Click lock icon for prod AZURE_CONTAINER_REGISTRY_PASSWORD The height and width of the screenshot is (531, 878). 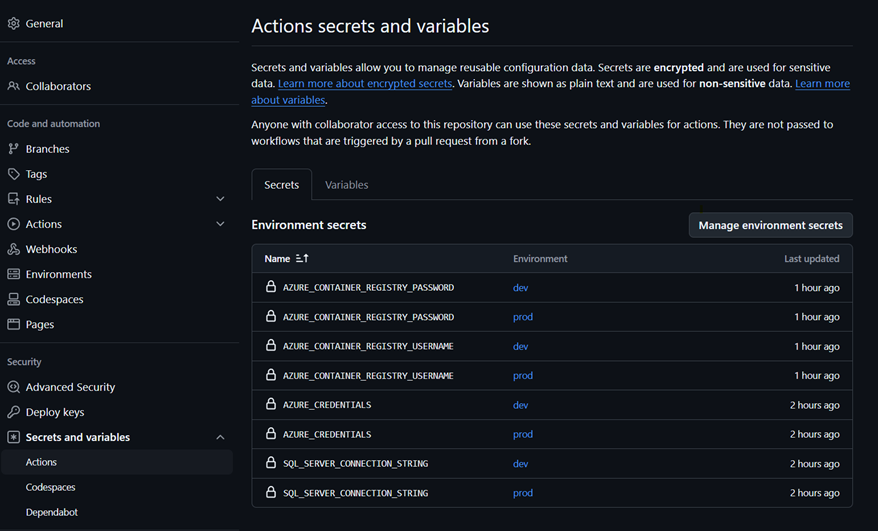click(x=271, y=316)
